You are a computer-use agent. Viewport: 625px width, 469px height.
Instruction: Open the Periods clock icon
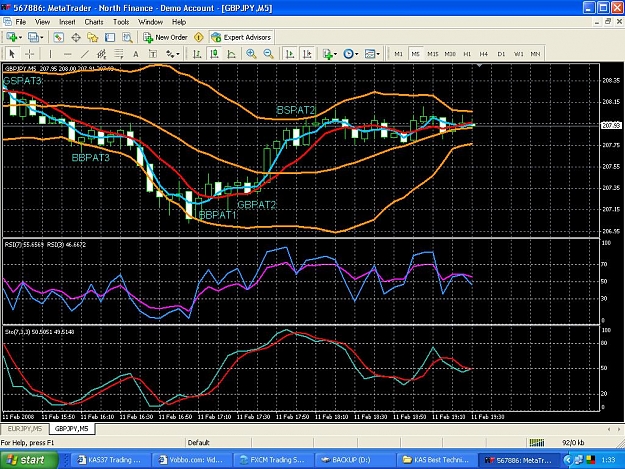348,54
